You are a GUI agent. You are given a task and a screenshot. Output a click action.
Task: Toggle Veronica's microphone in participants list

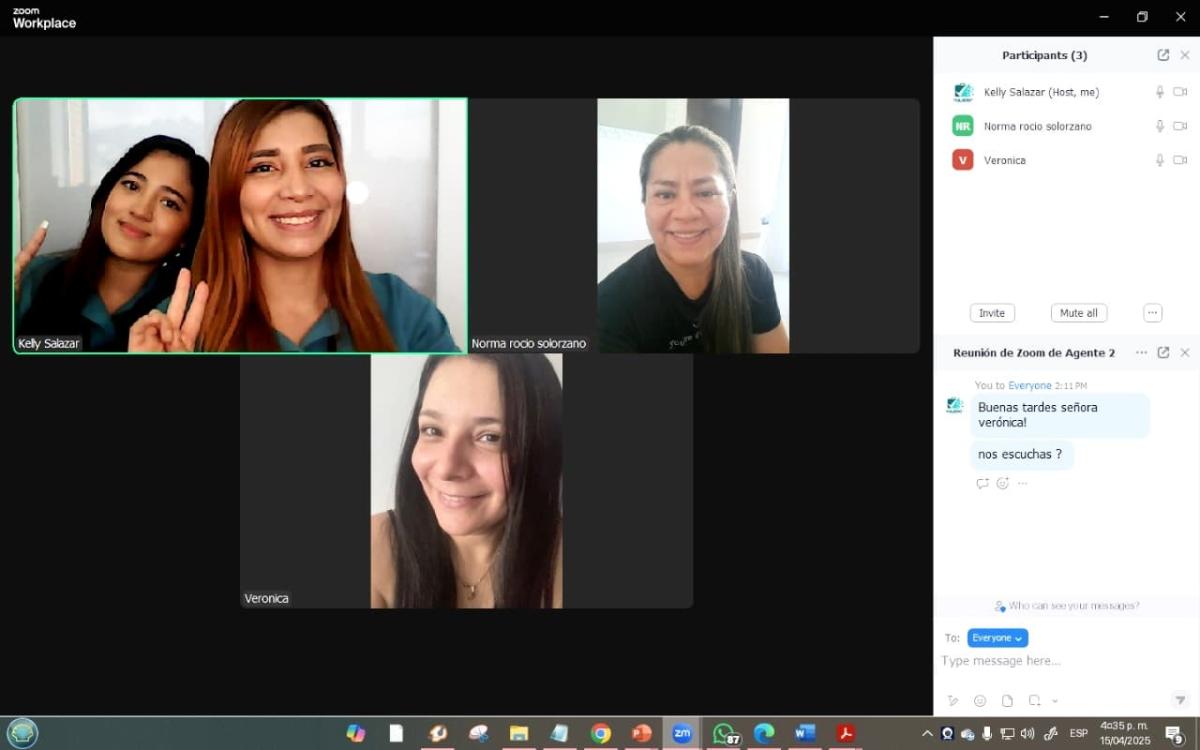(x=1160, y=160)
